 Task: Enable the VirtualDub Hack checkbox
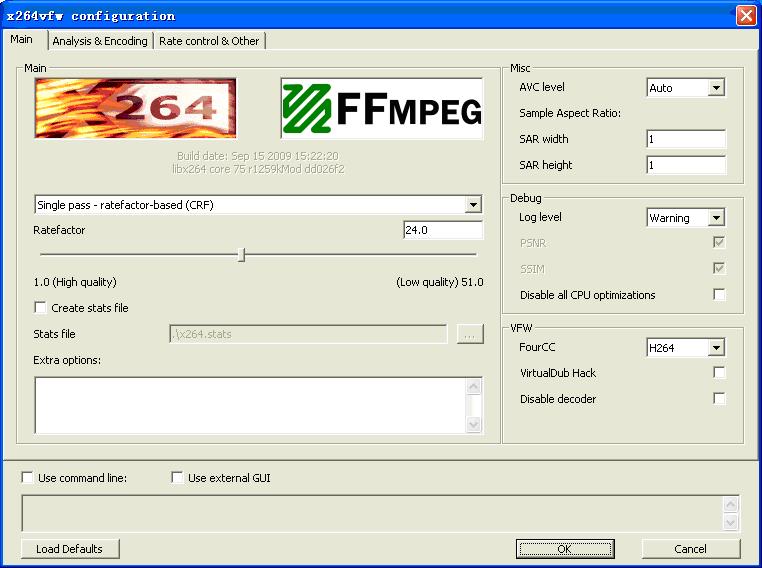[x=719, y=373]
